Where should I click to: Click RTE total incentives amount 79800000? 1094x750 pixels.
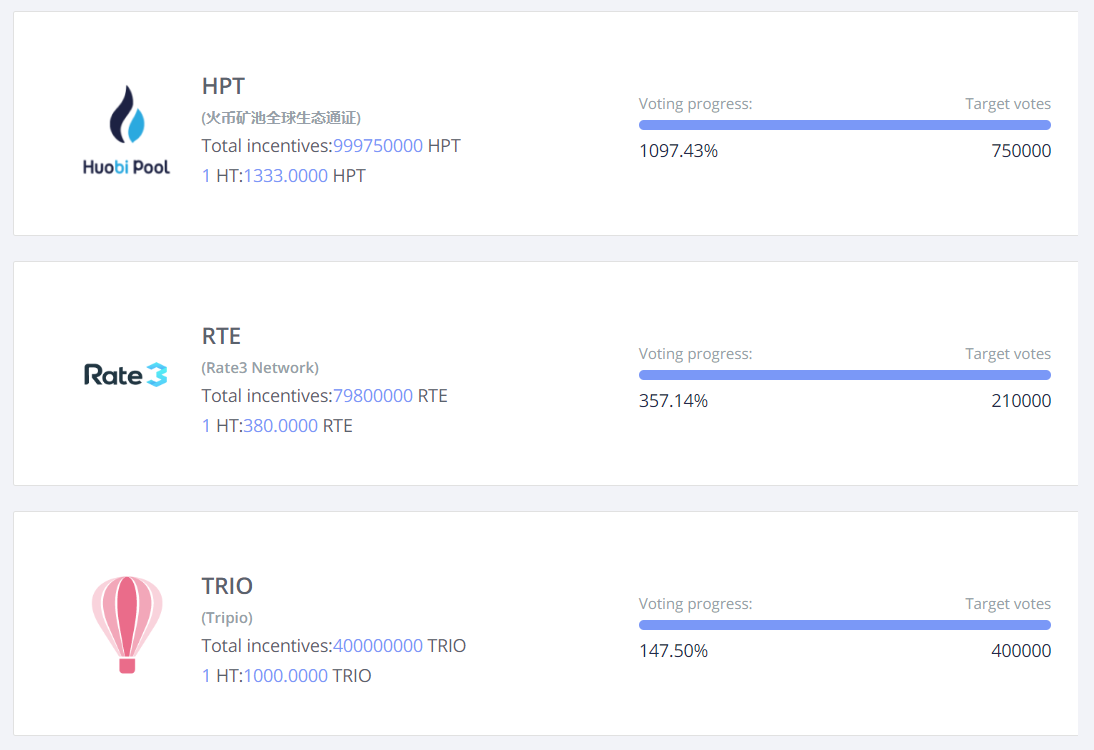point(373,396)
